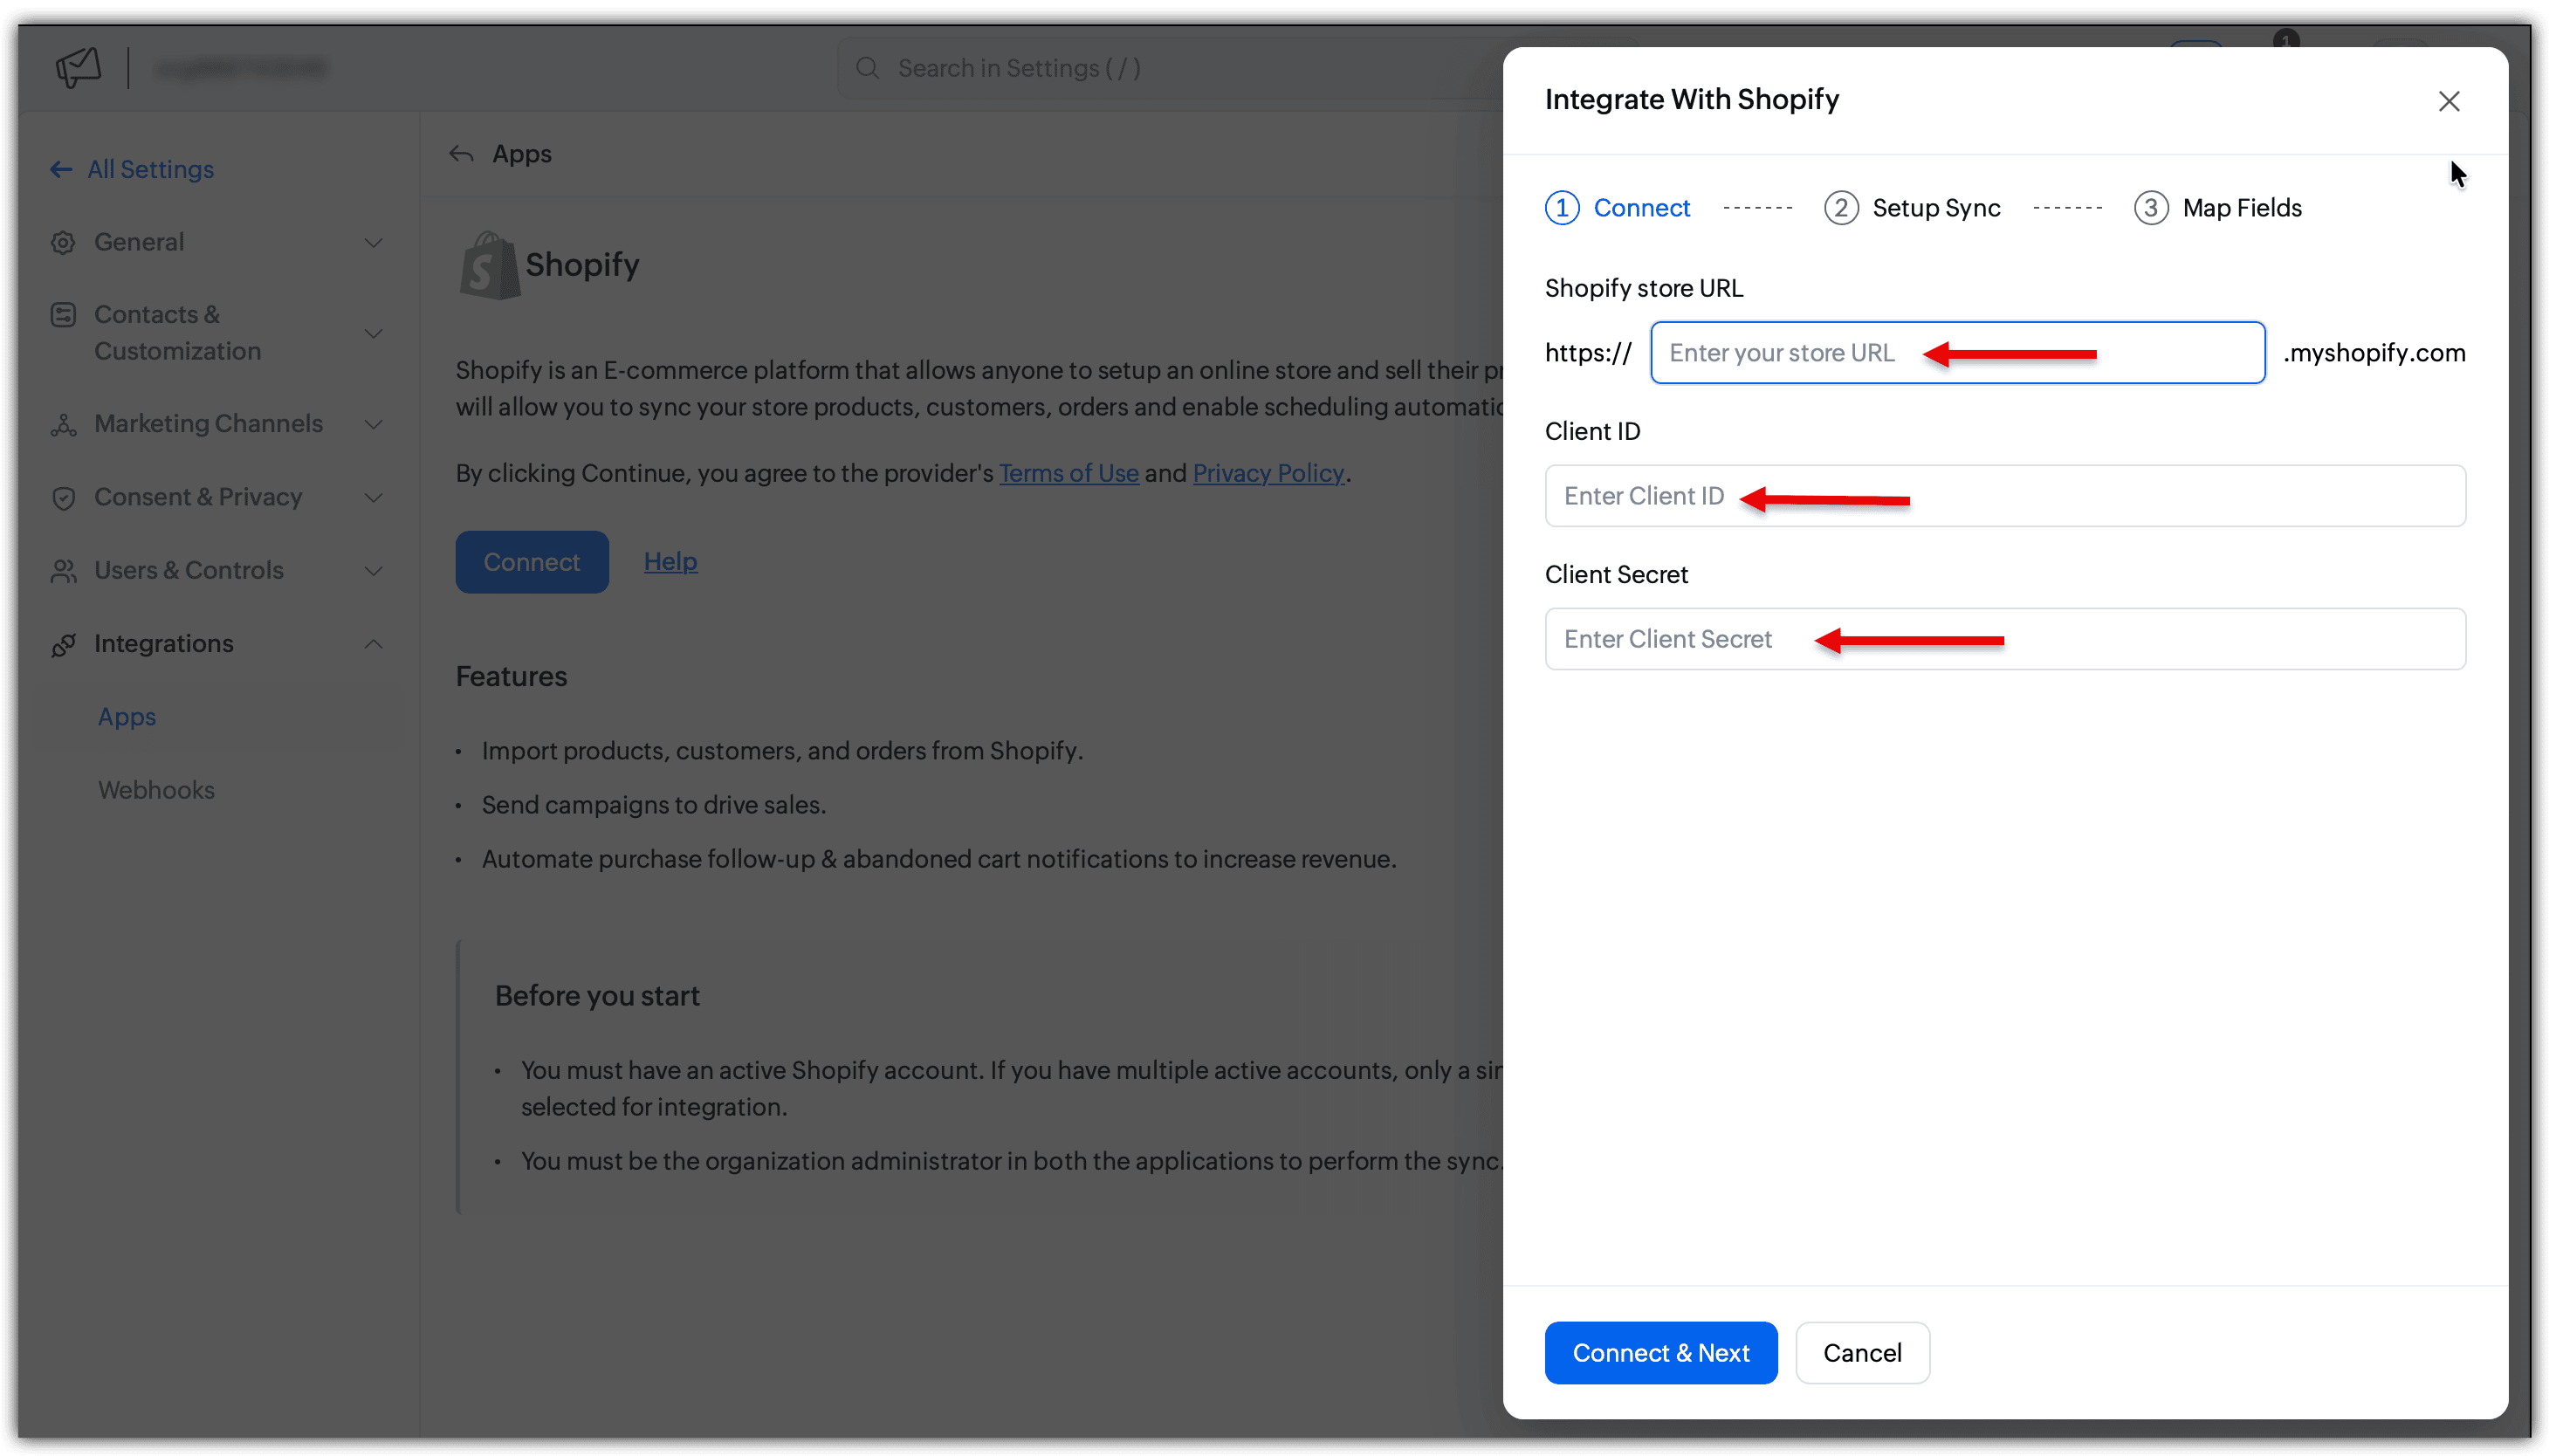The width and height of the screenshot is (2556, 1456).
Task: Click the Shopify bag logo icon
Action: [488, 265]
